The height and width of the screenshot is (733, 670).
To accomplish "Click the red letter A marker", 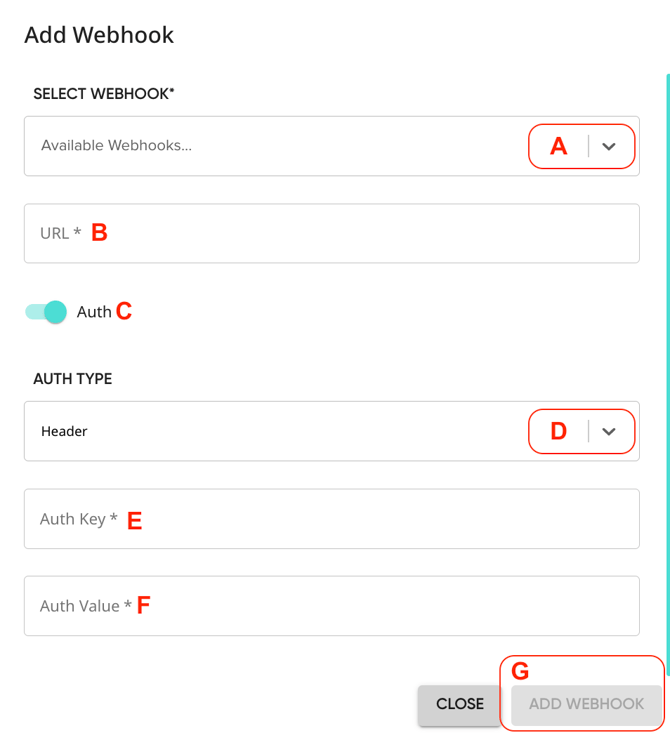I will pos(559,146).
